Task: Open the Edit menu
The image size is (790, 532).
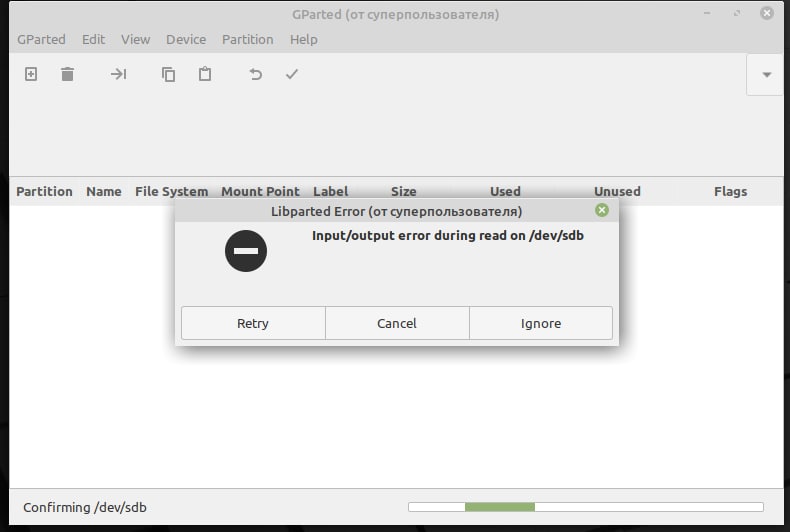Action: coord(93,39)
